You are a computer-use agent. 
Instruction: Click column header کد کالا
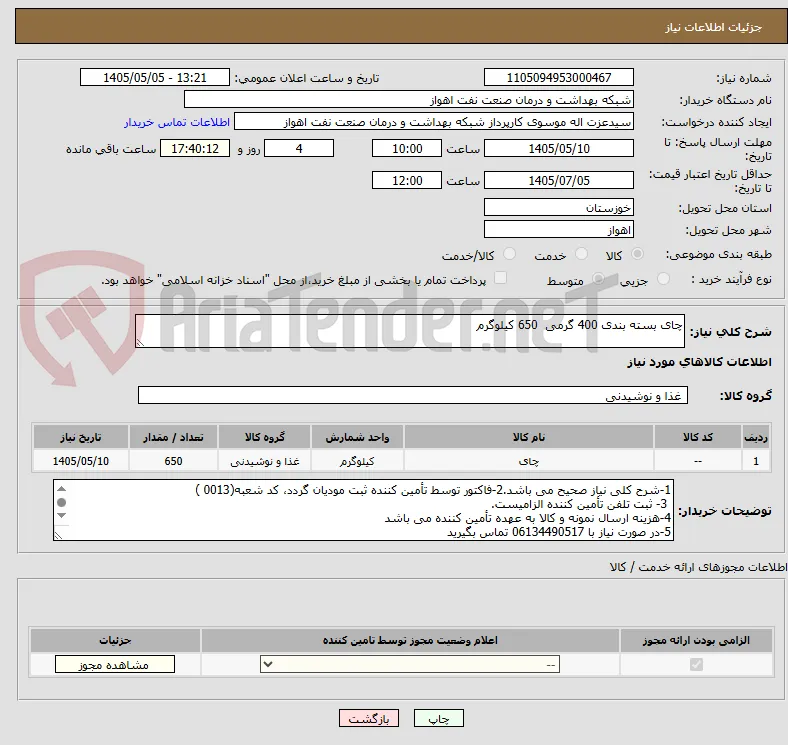698,437
